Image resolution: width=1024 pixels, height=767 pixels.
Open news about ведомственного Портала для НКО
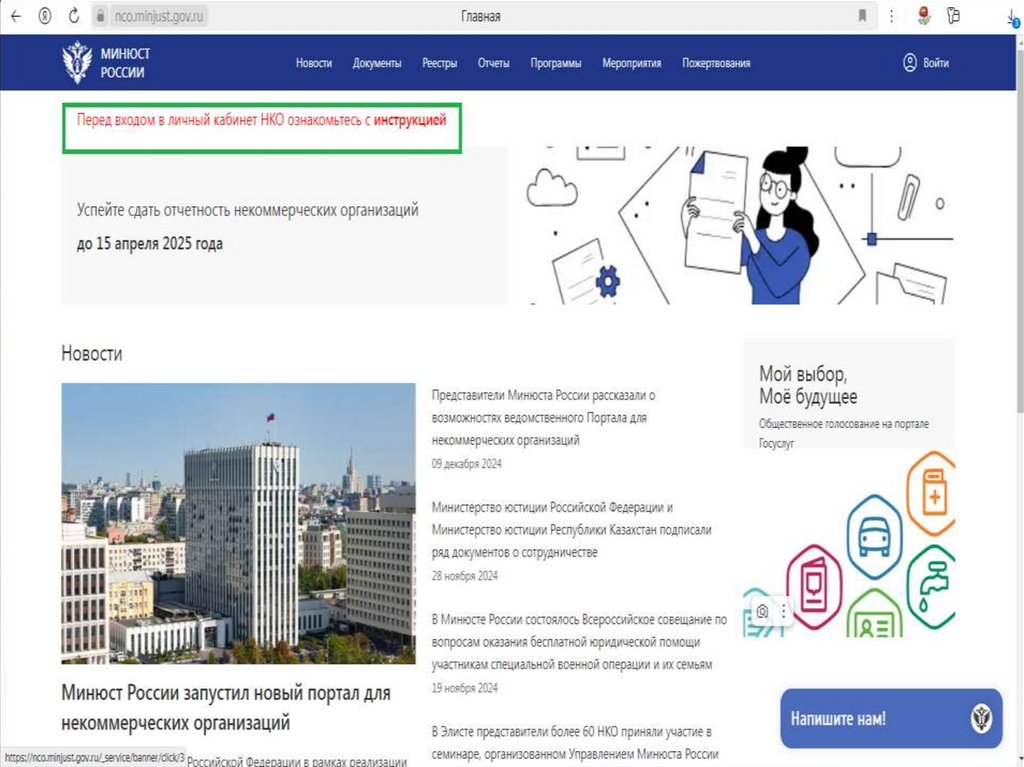click(x=543, y=417)
